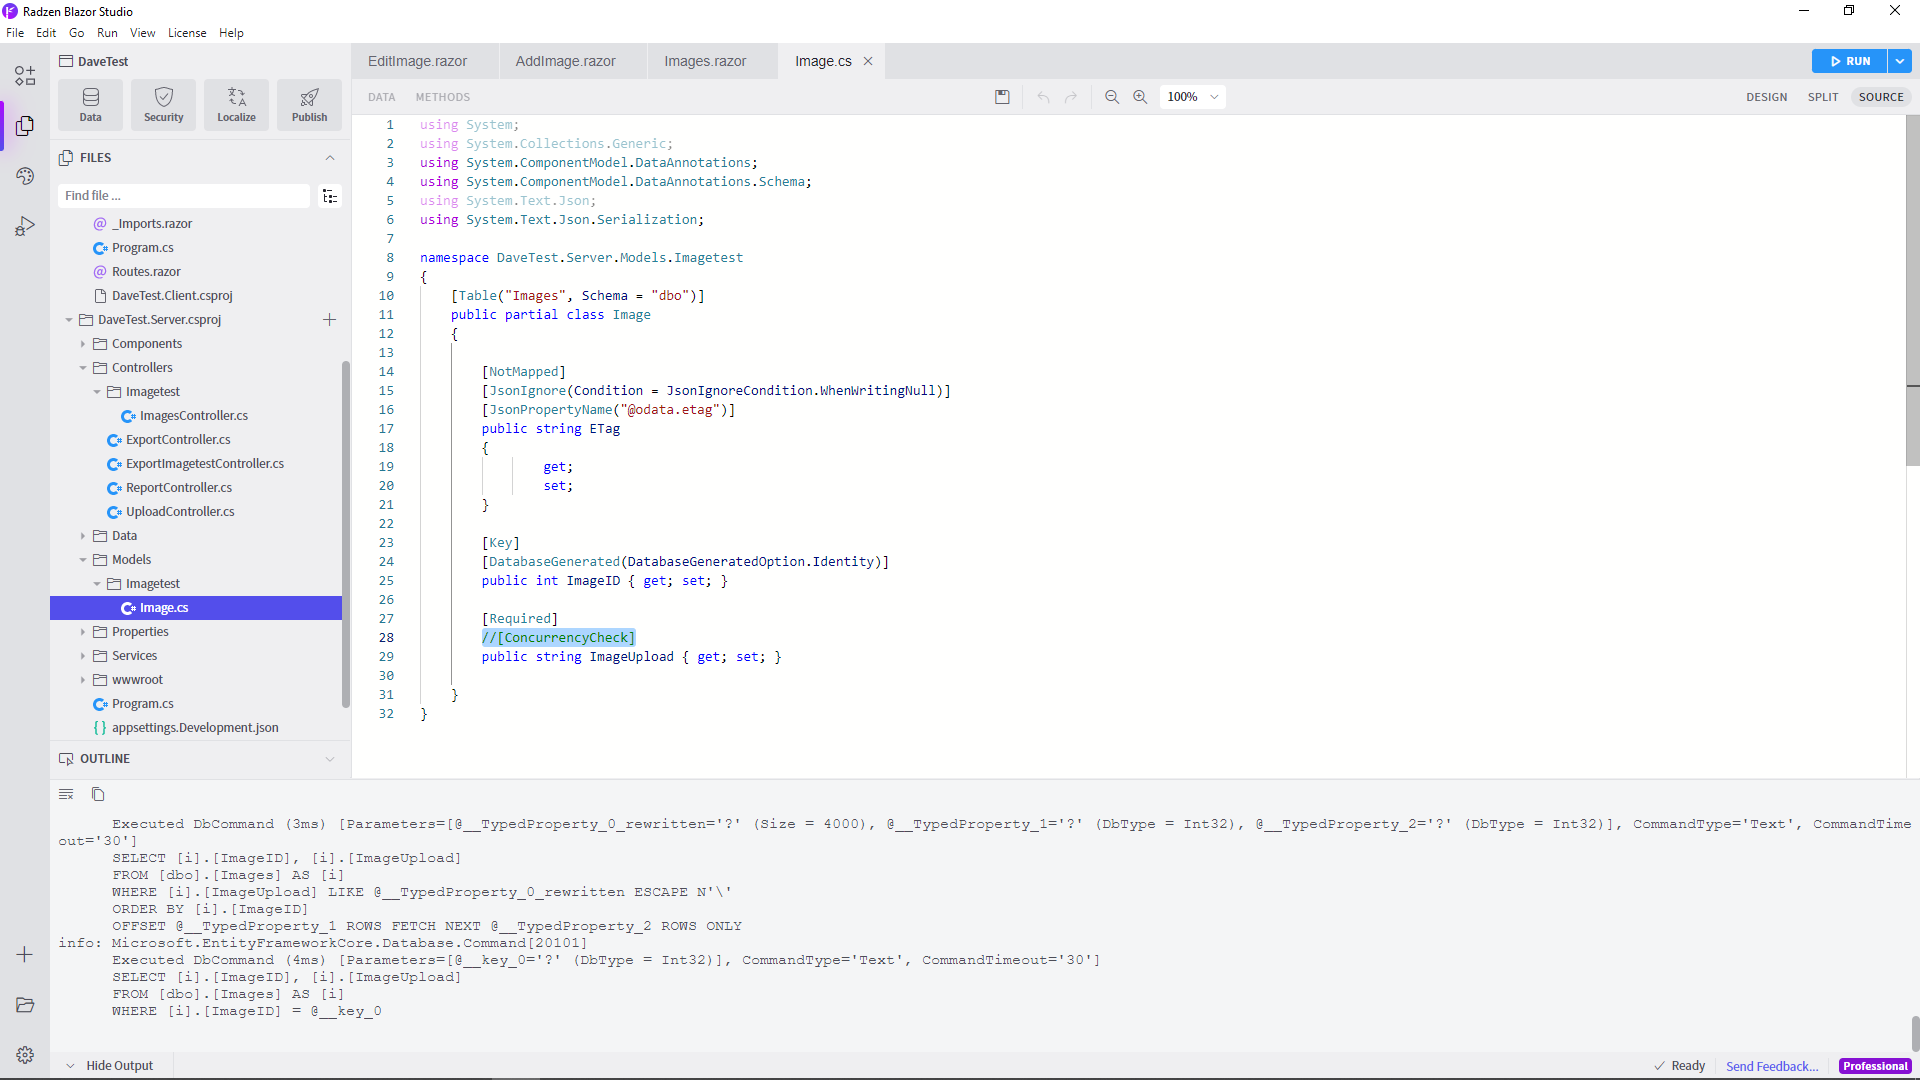Open the 100% zoom level dropdown
This screenshot has height=1080, width=1920.
click(x=1192, y=97)
